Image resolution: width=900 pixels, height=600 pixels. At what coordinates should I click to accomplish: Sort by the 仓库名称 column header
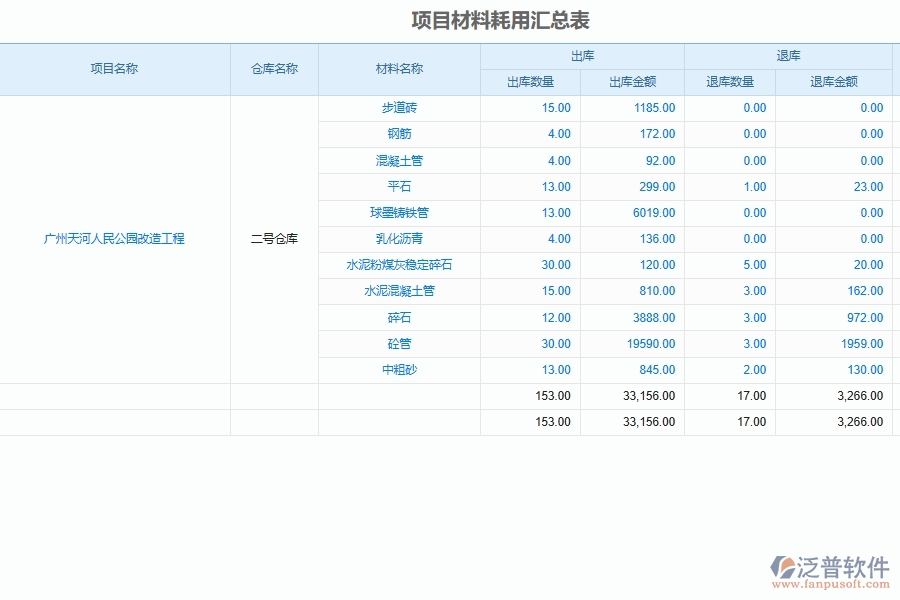coord(276,69)
